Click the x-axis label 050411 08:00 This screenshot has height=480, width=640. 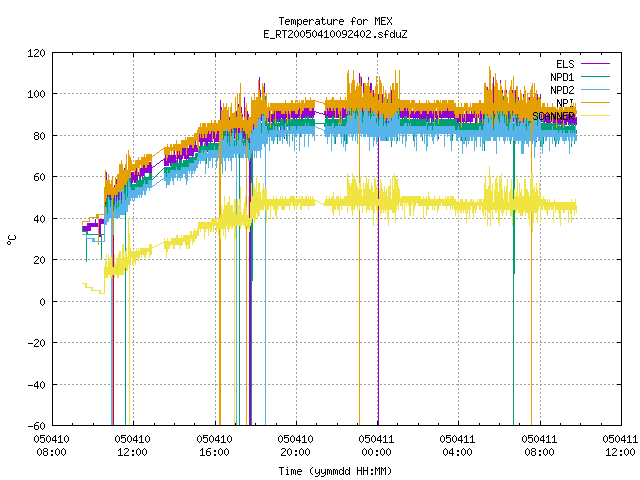tap(539, 446)
